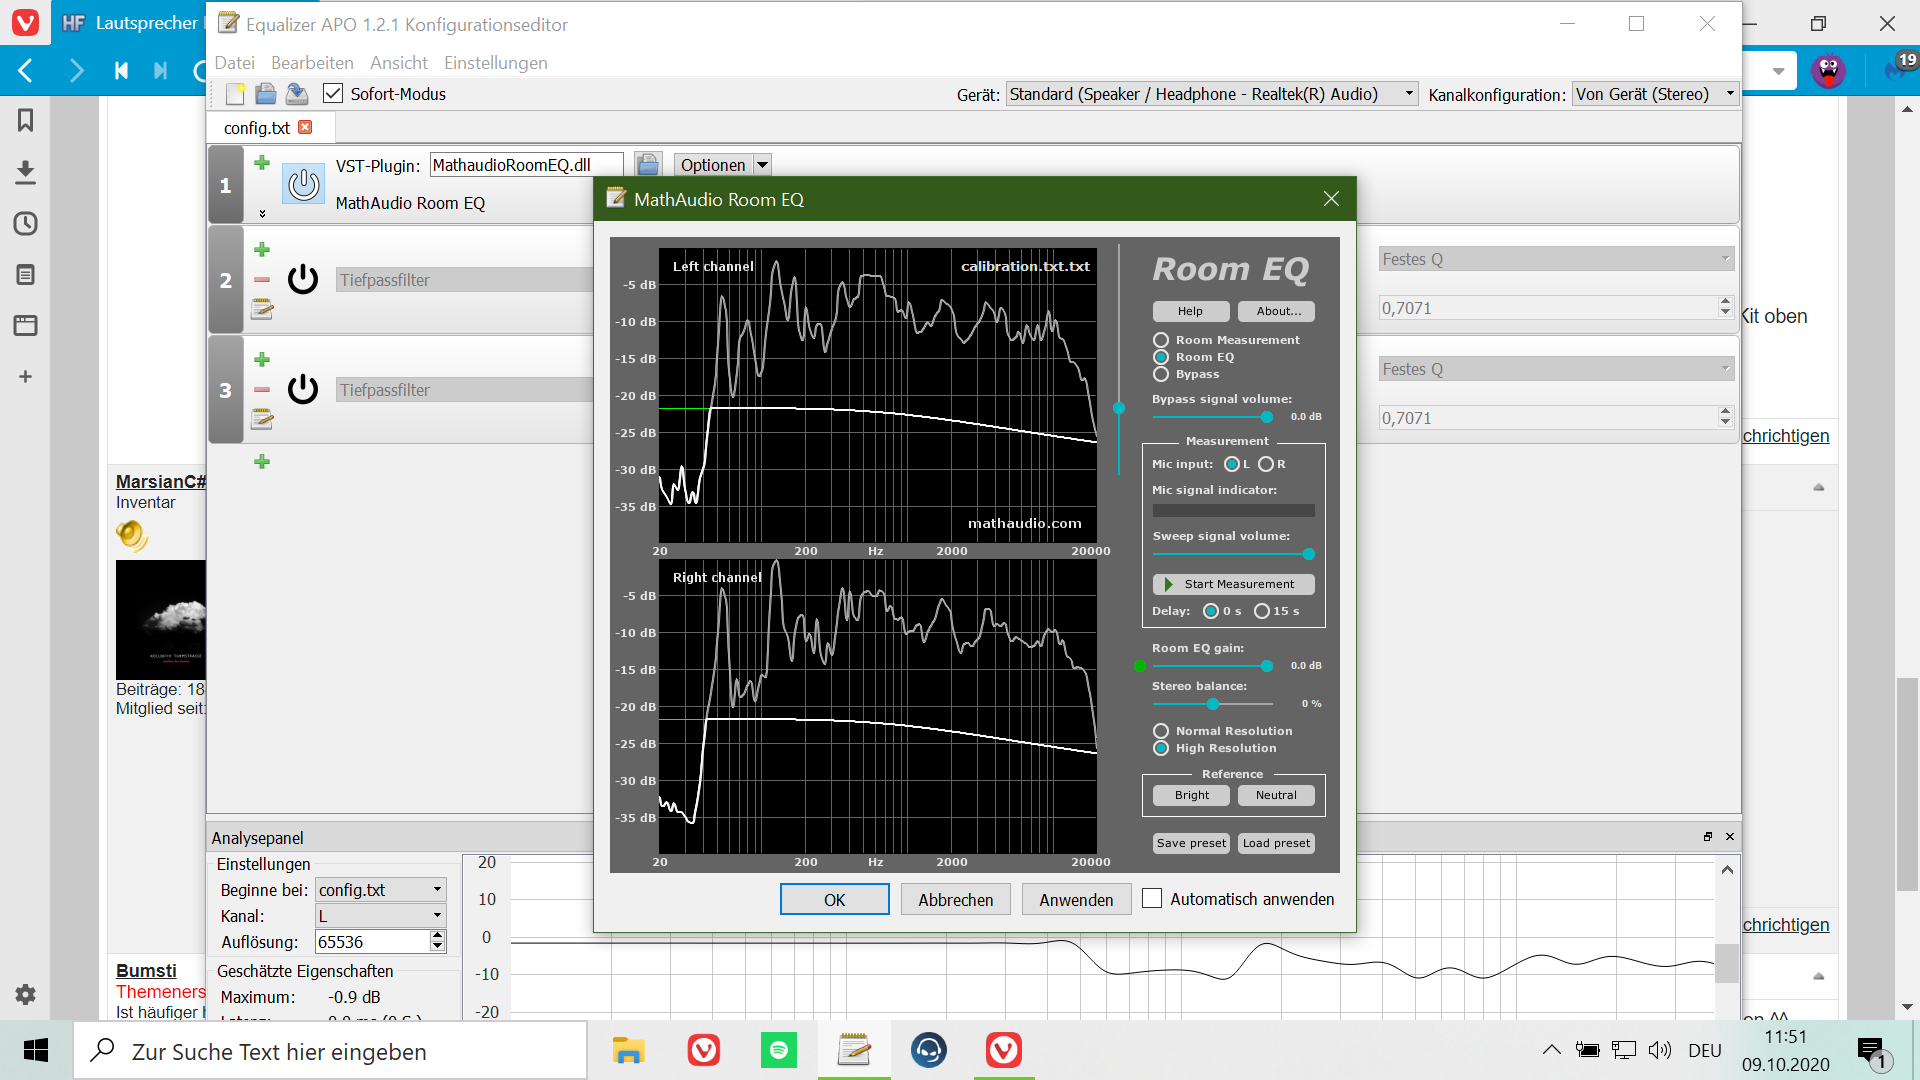The height and width of the screenshot is (1080, 1920).
Task: Click the edit notepad icon in row 3
Action: pyautogui.click(x=262, y=419)
